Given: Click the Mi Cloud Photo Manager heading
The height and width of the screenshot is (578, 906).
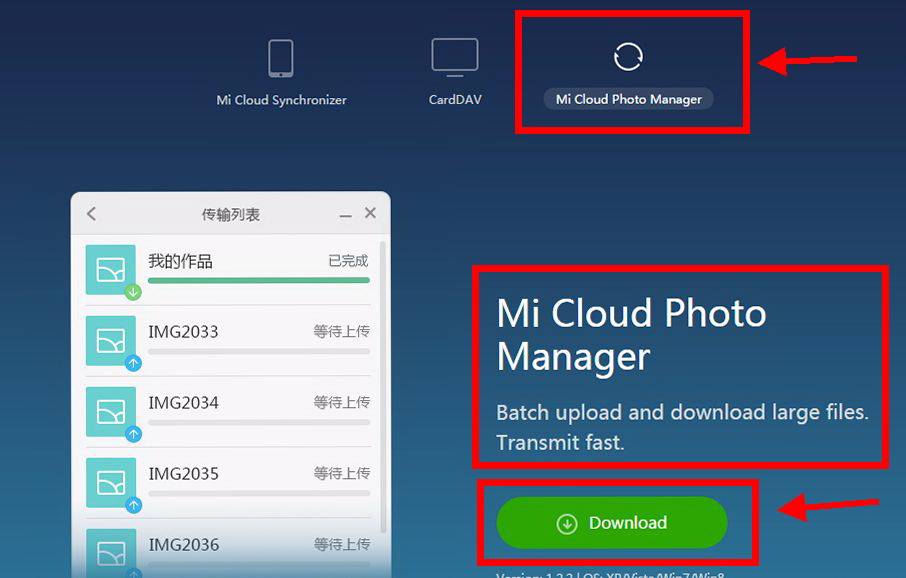Looking at the screenshot, I should 631,335.
